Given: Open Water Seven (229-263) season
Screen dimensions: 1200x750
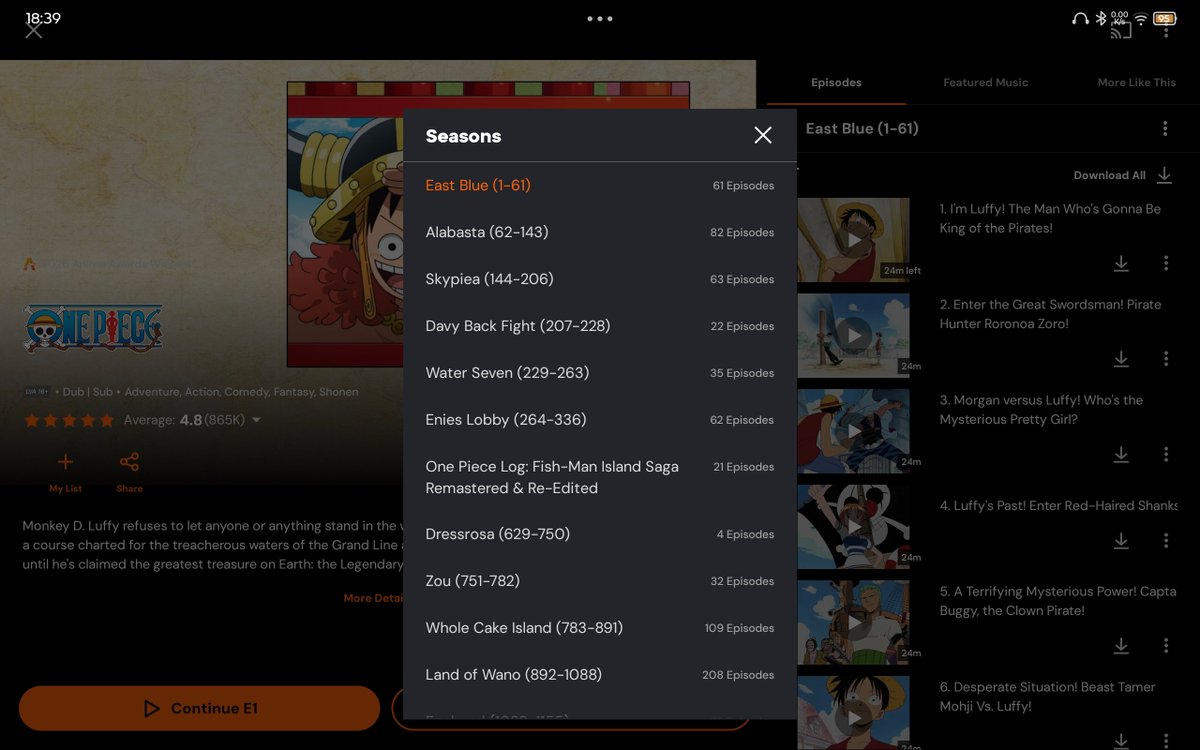Looking at the screenshot, I should [600, 373].
